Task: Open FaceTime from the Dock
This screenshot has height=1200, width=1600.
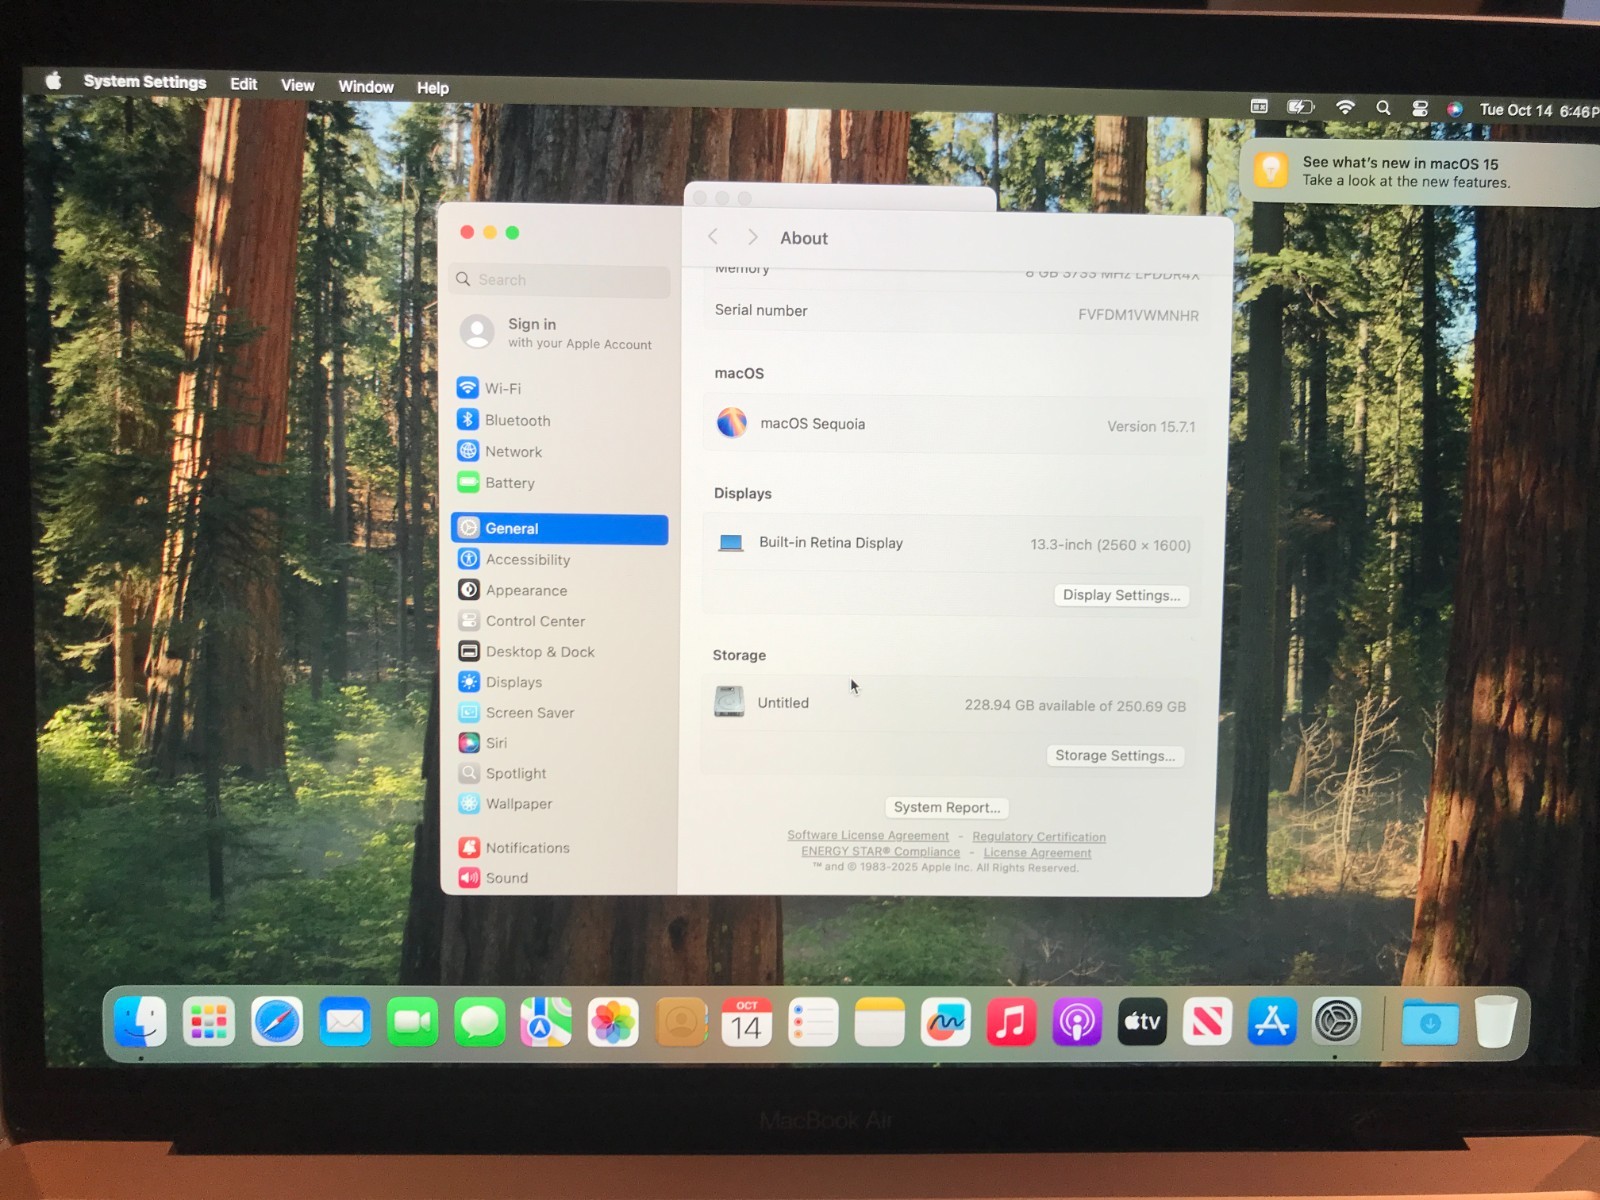Action: [x=412, y=1022]
